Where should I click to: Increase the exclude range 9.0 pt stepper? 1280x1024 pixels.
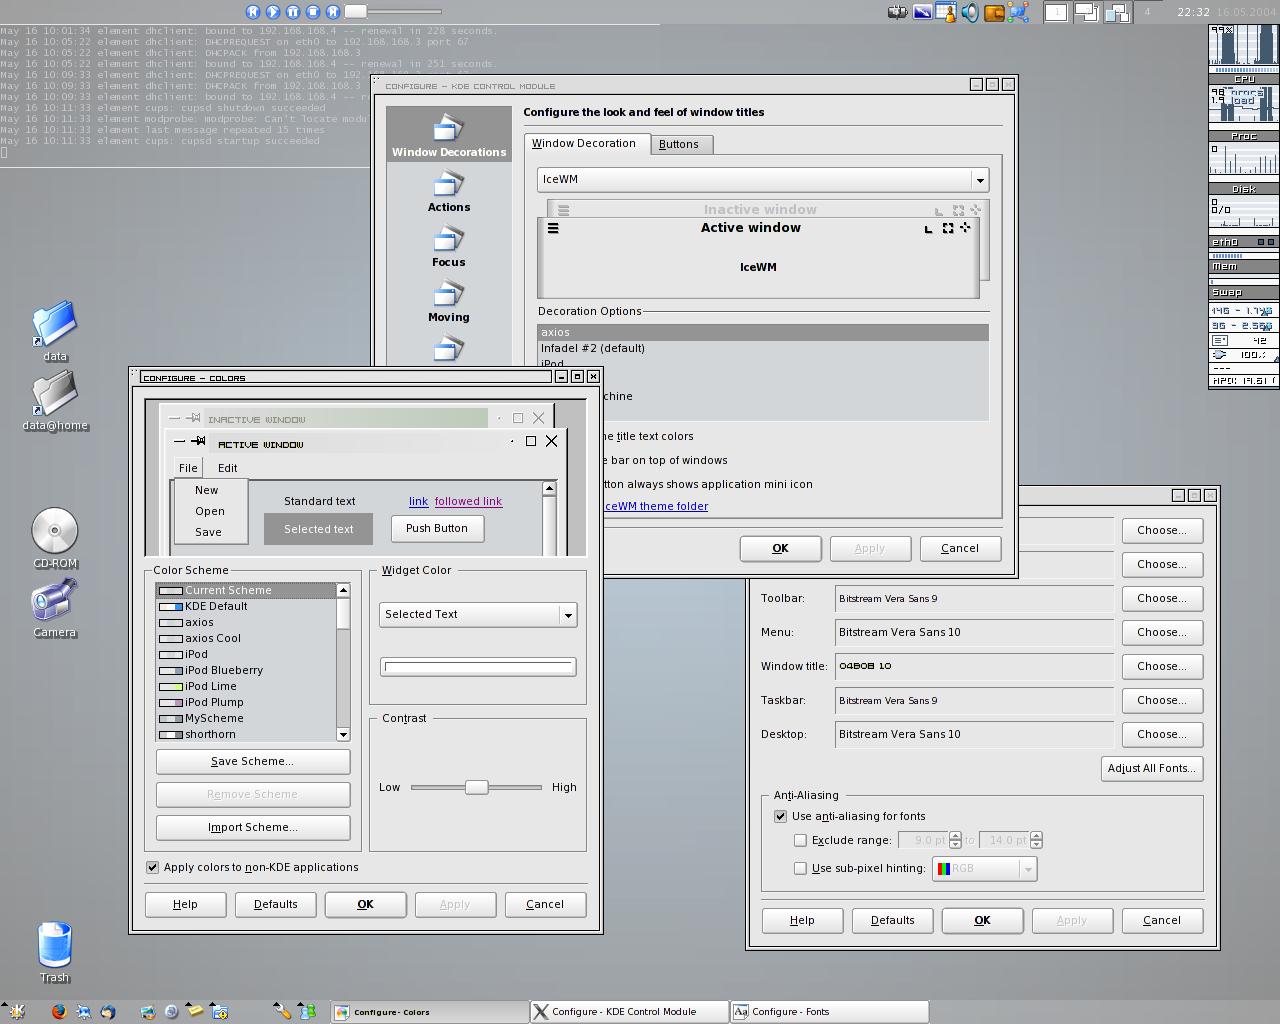click(955, 836)
